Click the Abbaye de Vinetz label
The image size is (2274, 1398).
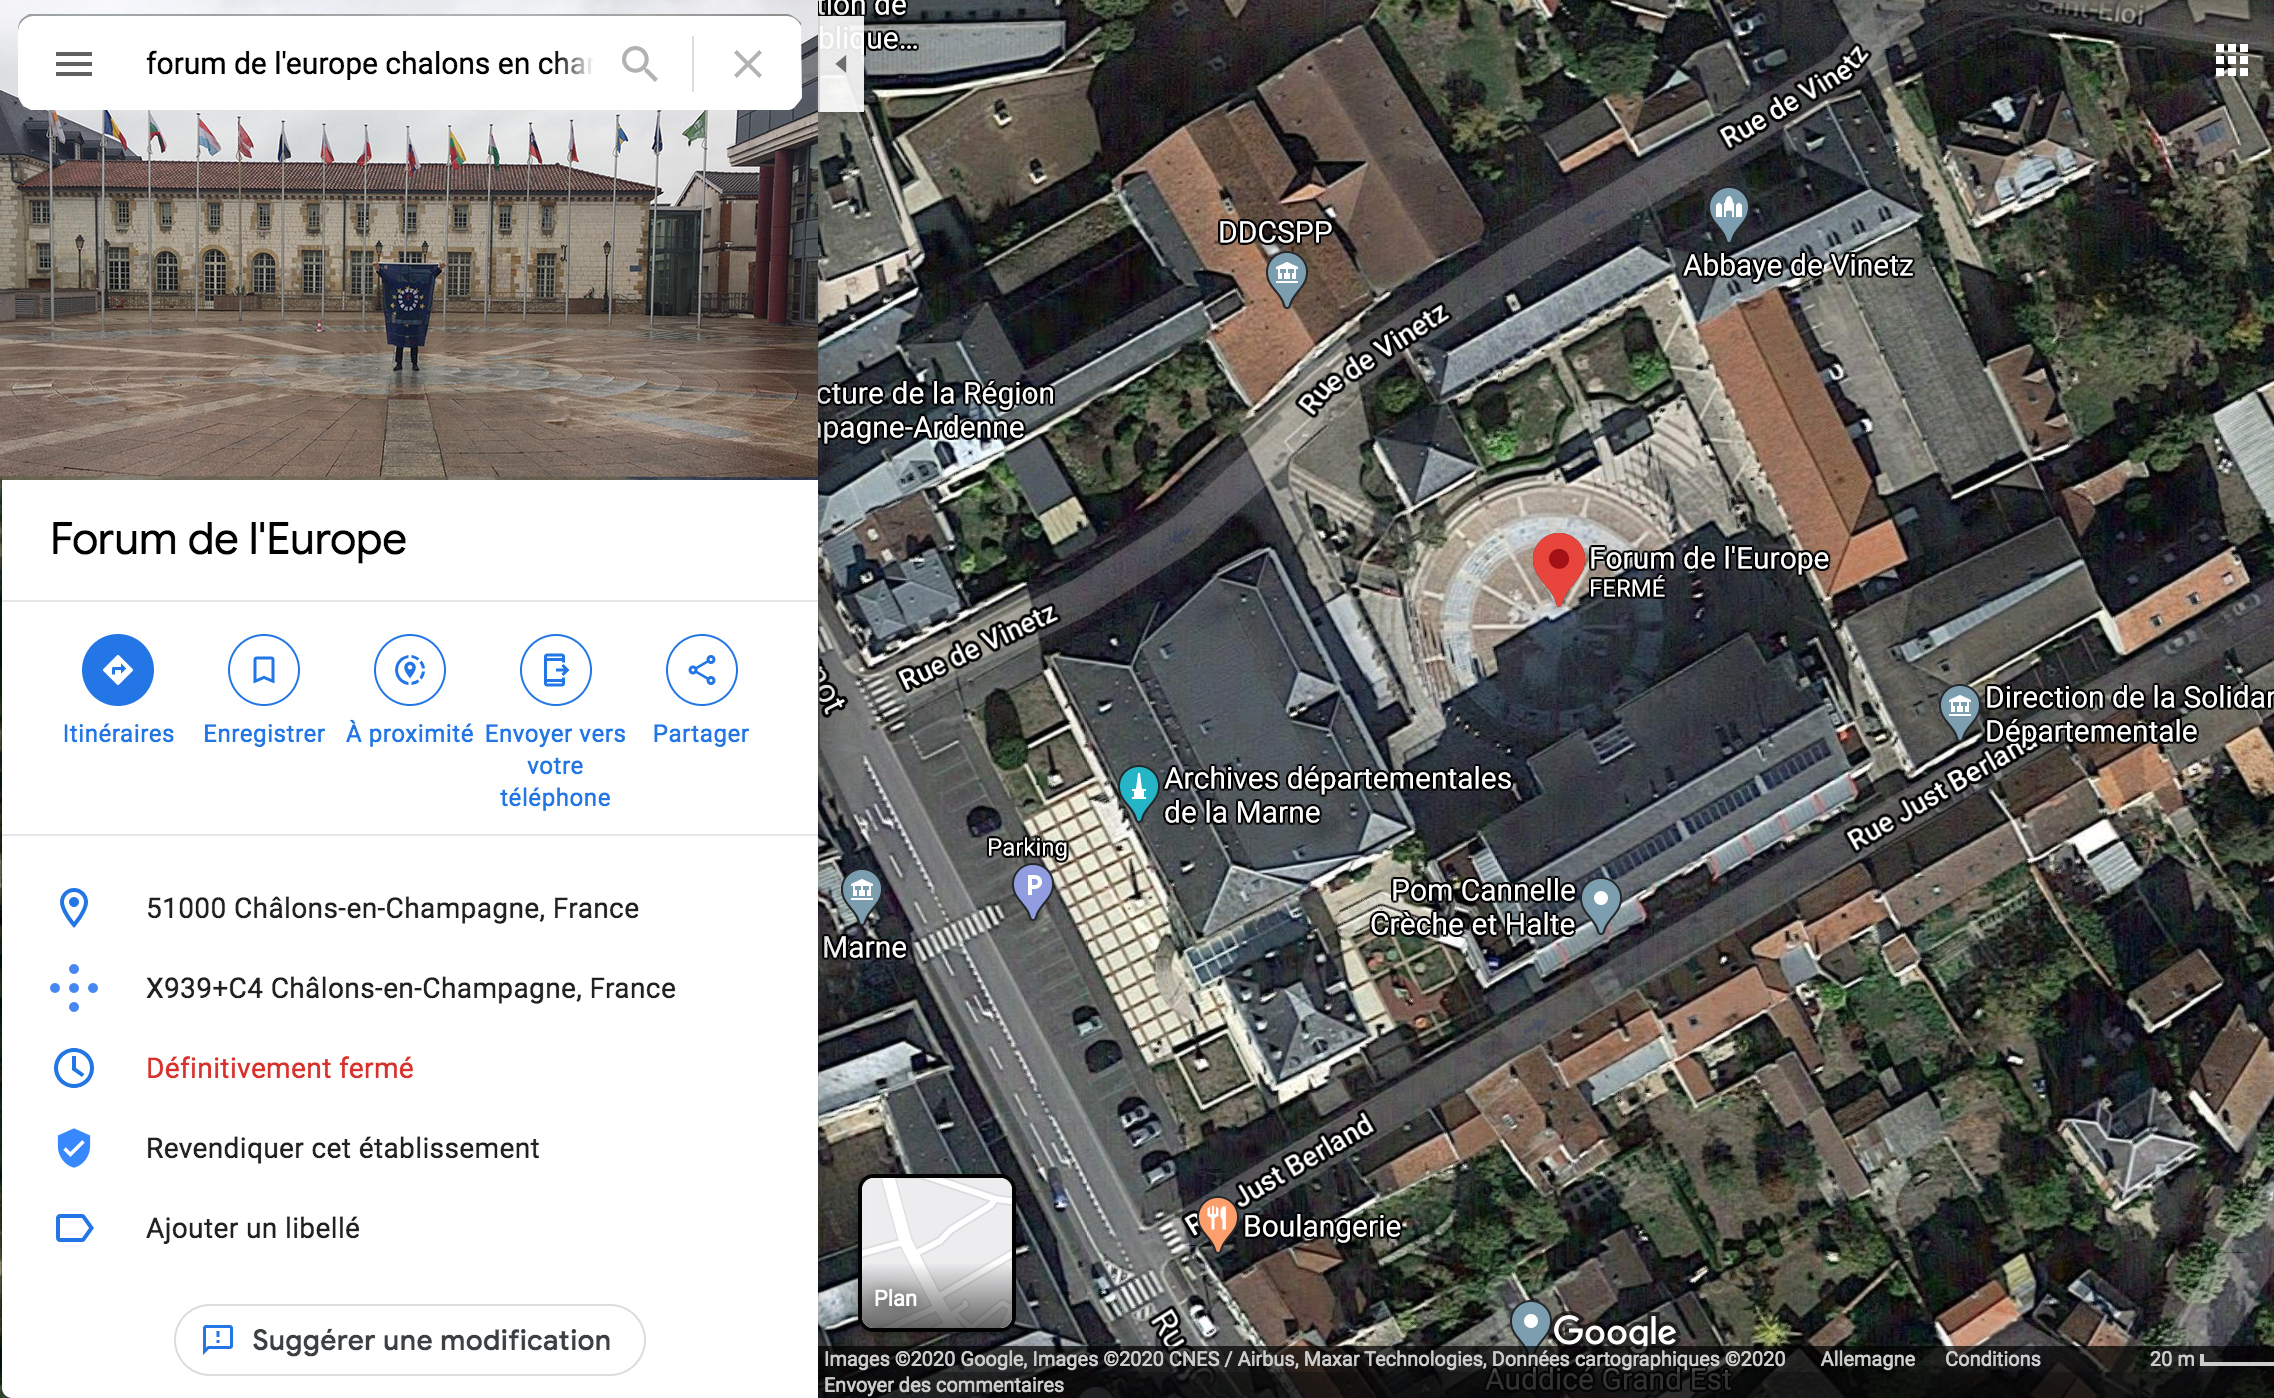click(1798, 266)
